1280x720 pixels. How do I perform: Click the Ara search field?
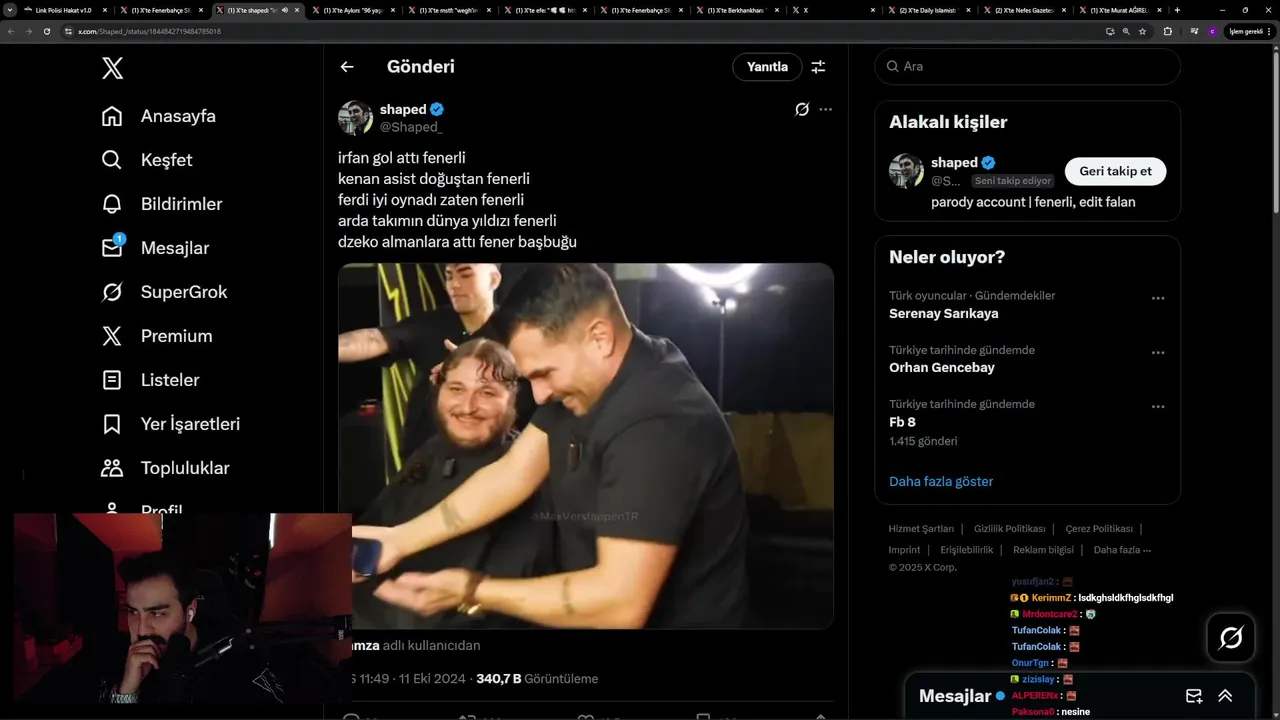point(1028,66)
